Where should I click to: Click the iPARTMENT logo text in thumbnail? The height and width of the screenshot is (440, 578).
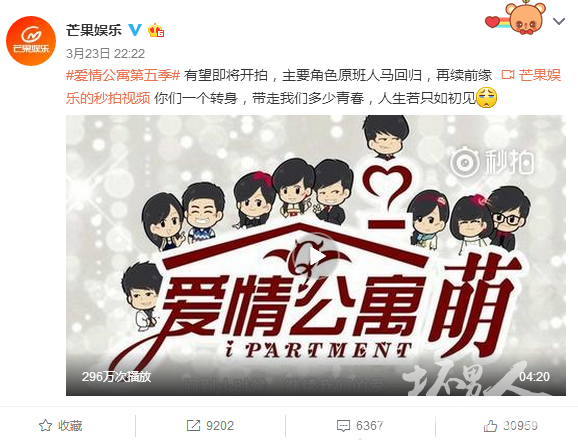pyautogui.click(x=318, y=350)
